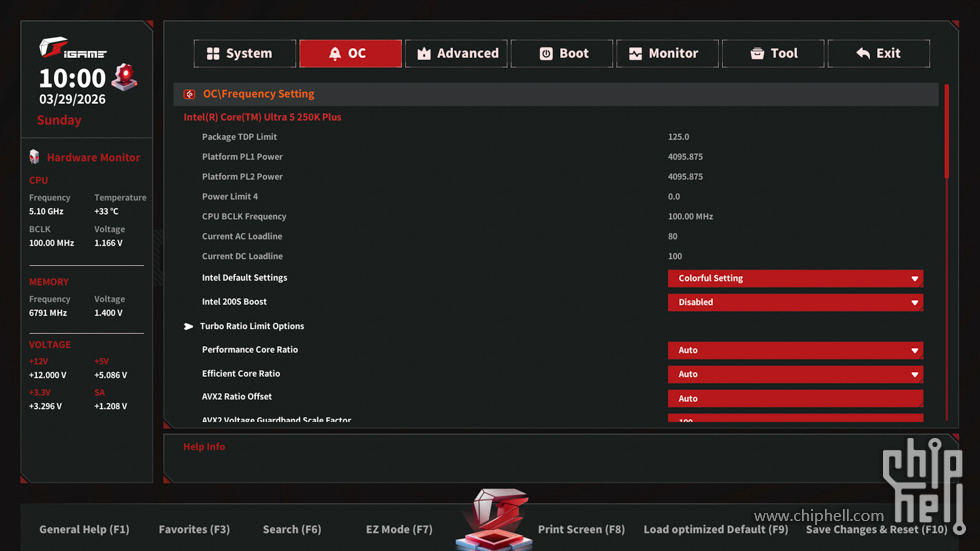Click Current AC Loadline label
The image size is (980, 551).
tap(242, 237)
